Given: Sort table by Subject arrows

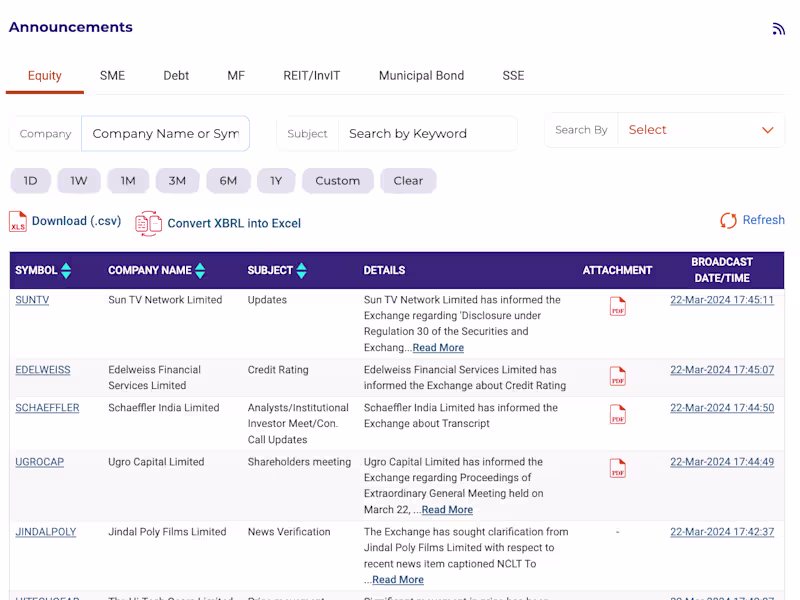Looking at the screenshot, I should (302, 270).
